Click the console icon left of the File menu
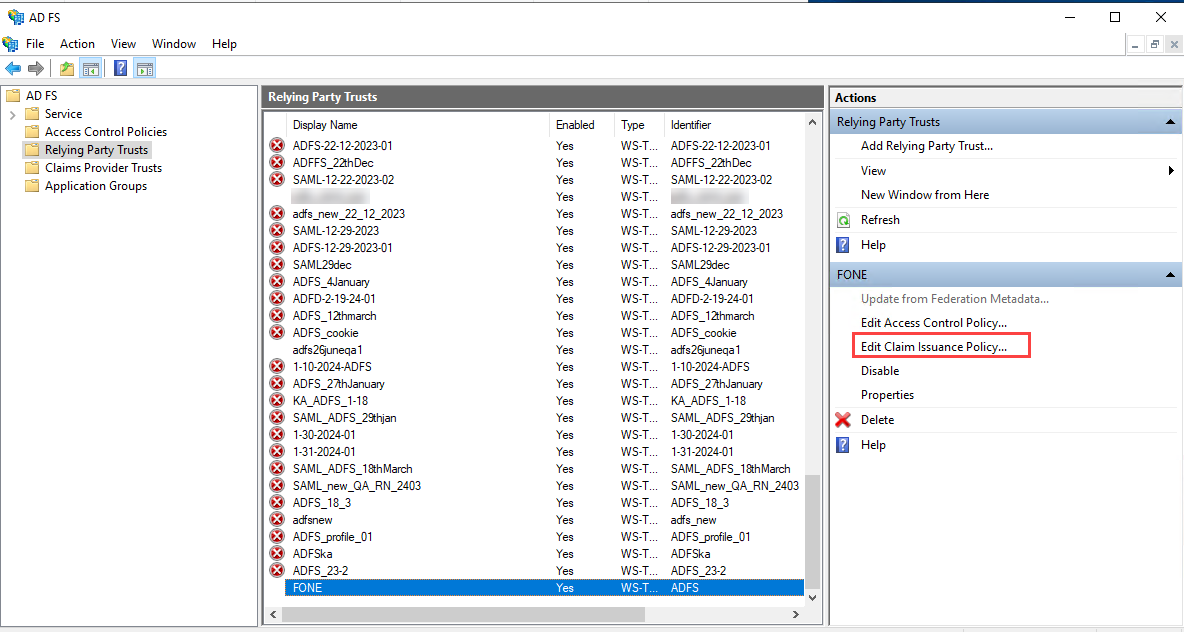The width and height of the screenshot is (1184, 632). tap(11, 44)
